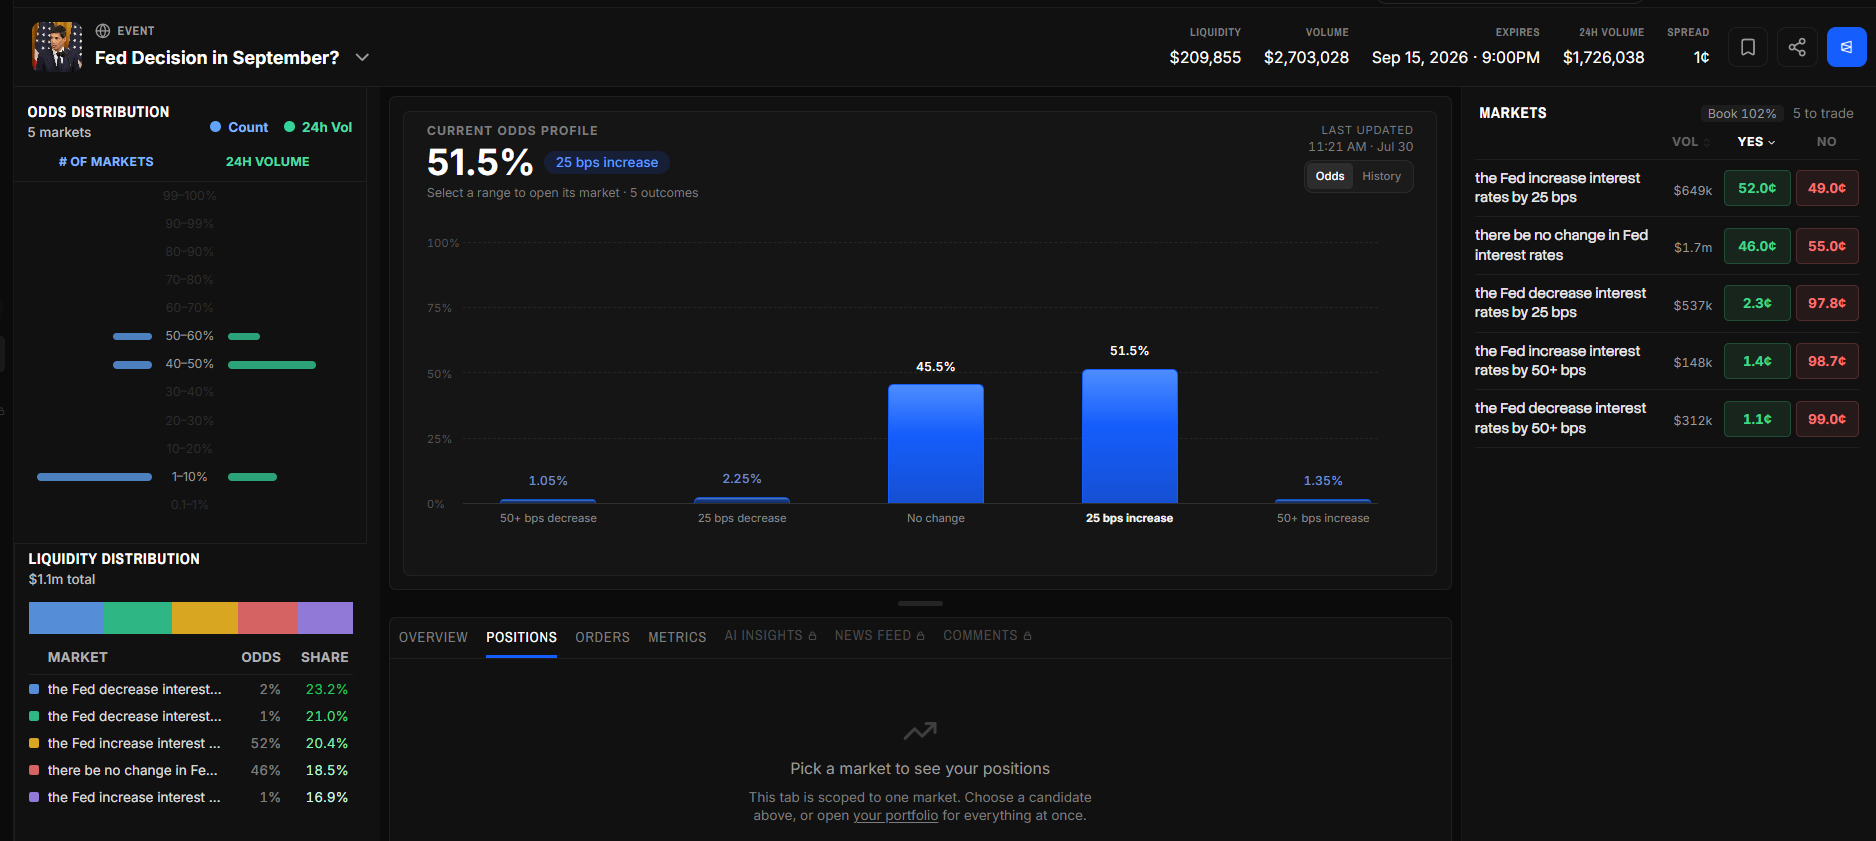
Task: Buy Yes at 46.0¢ for no change
Action: coord(1757,246)
